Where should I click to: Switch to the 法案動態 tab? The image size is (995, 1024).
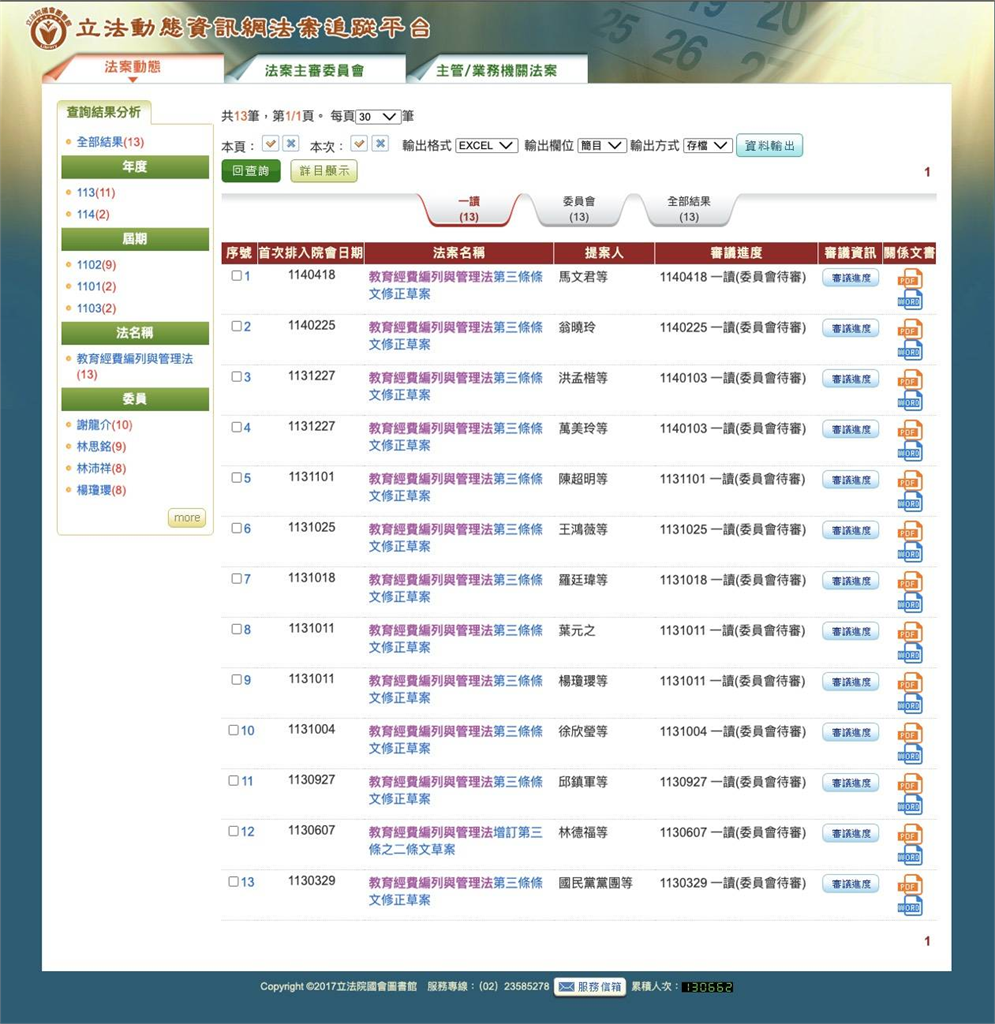pyautogui.click(x=133, y=68)
